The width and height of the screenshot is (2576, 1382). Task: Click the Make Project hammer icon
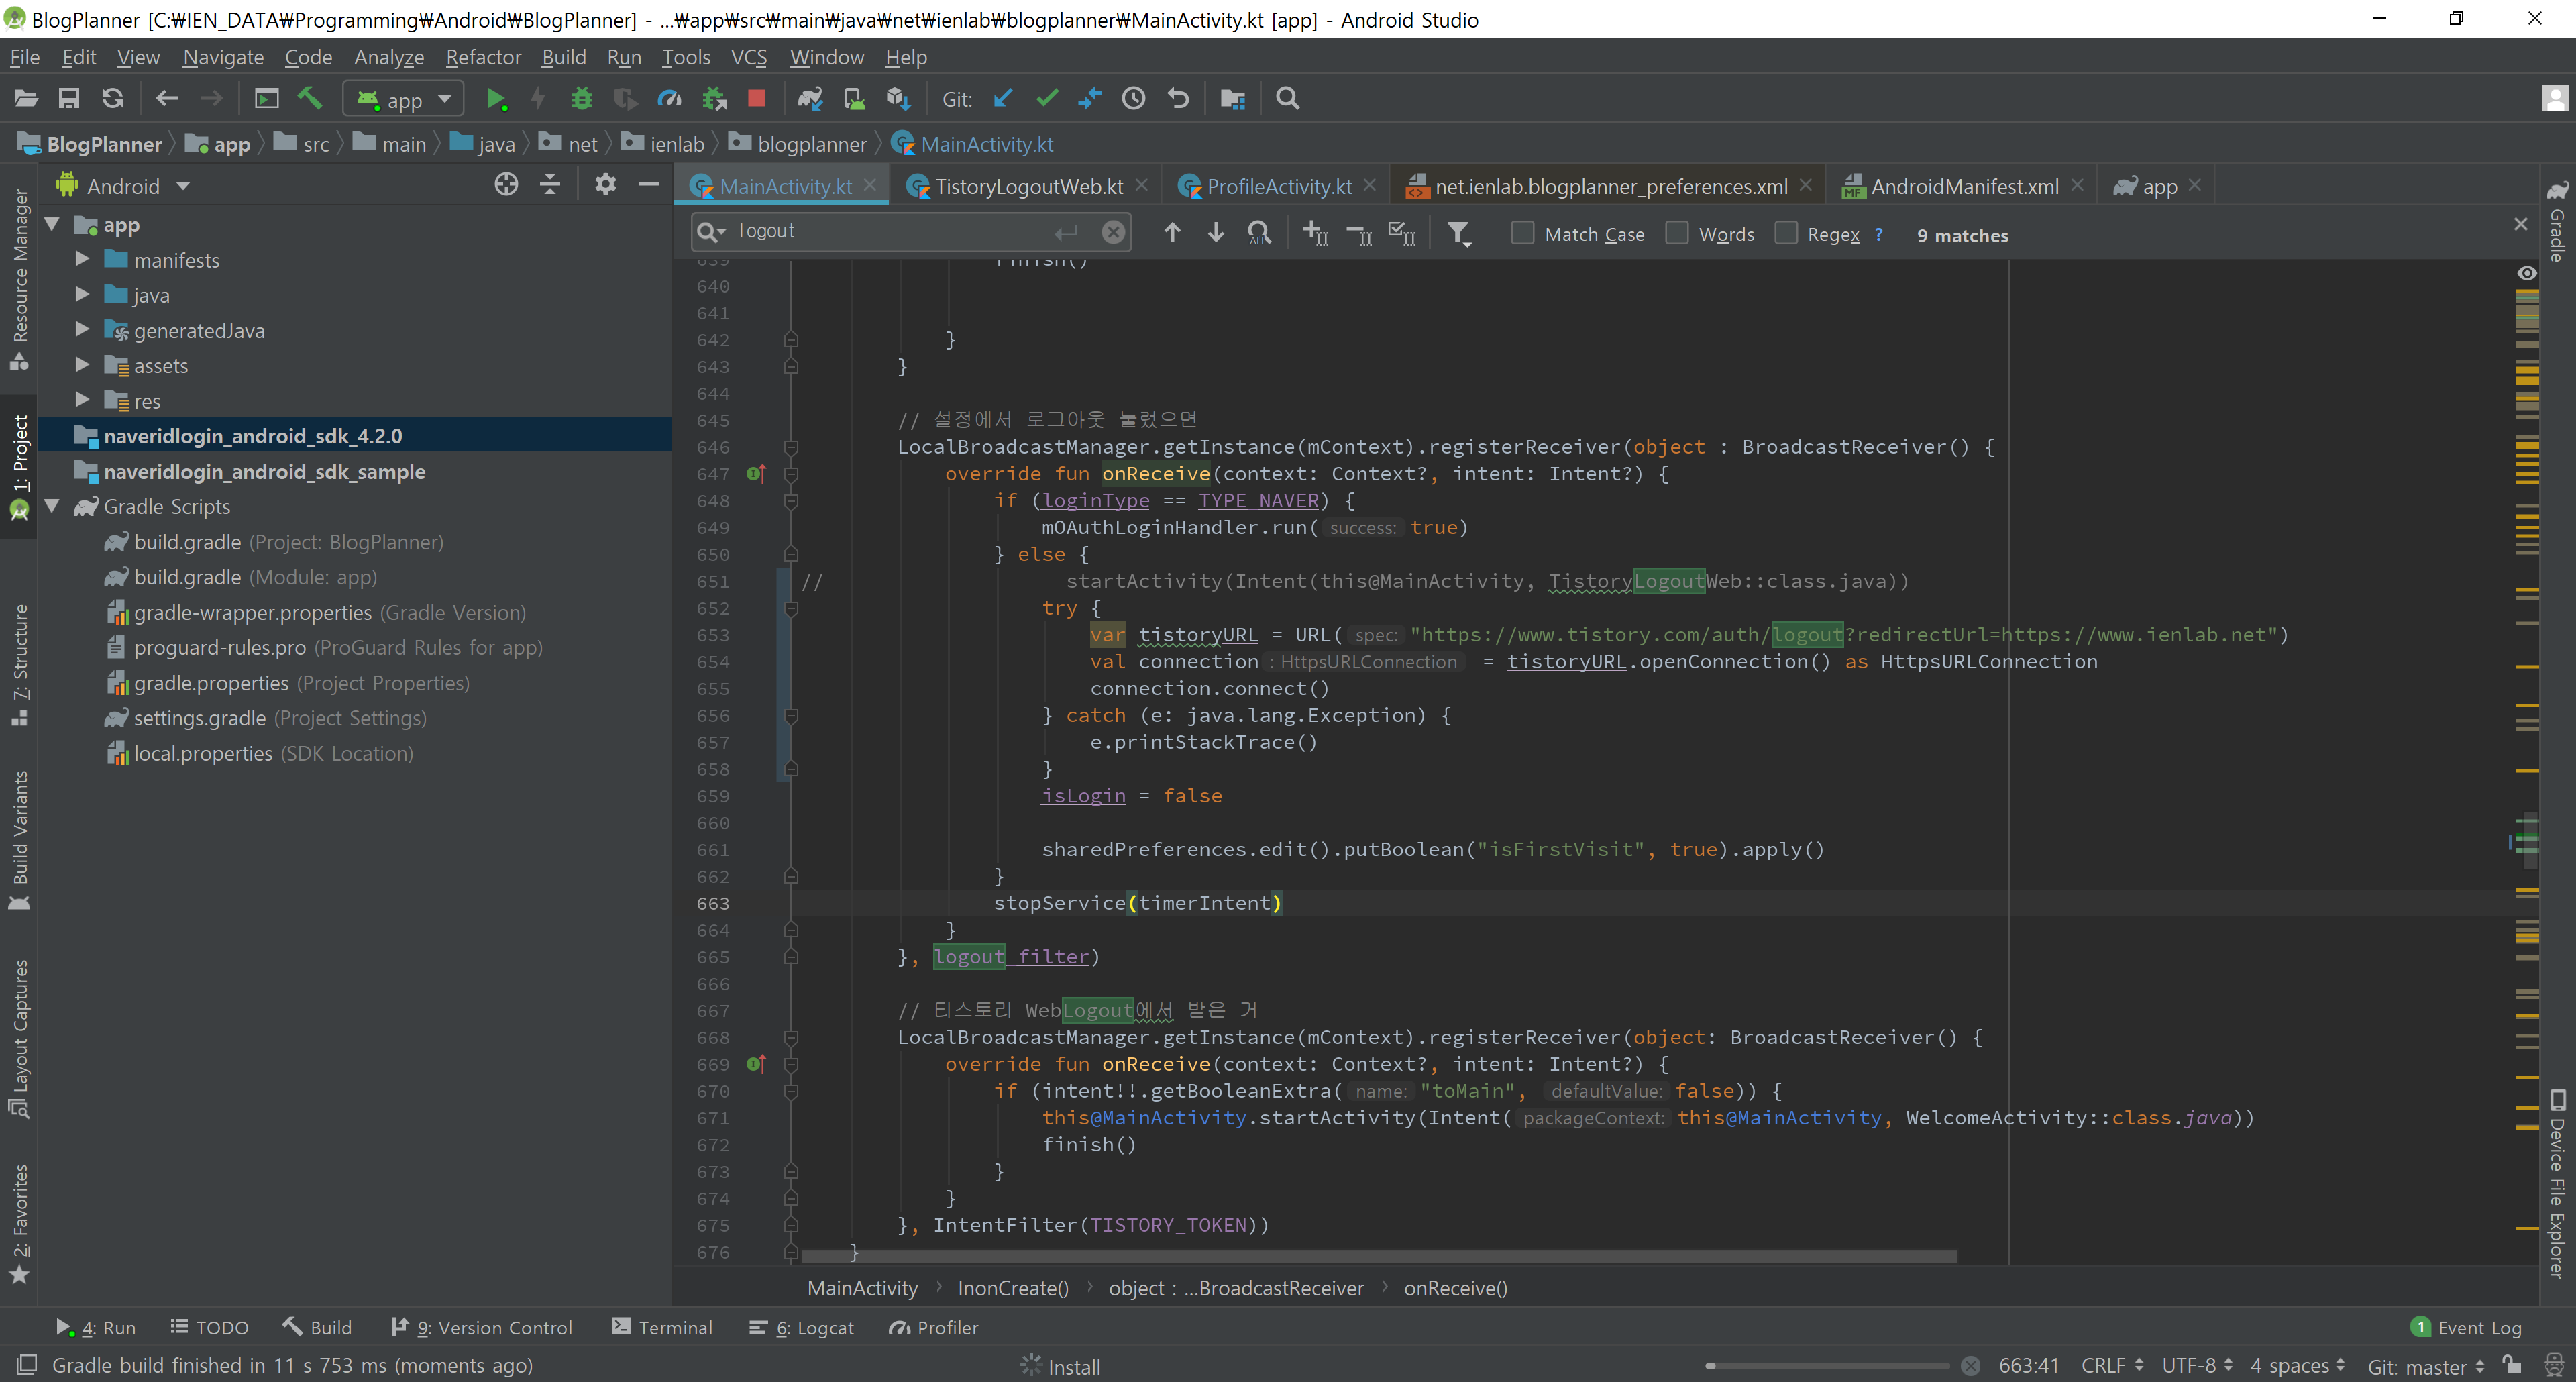pyautogui.click(x=310, y=99)
